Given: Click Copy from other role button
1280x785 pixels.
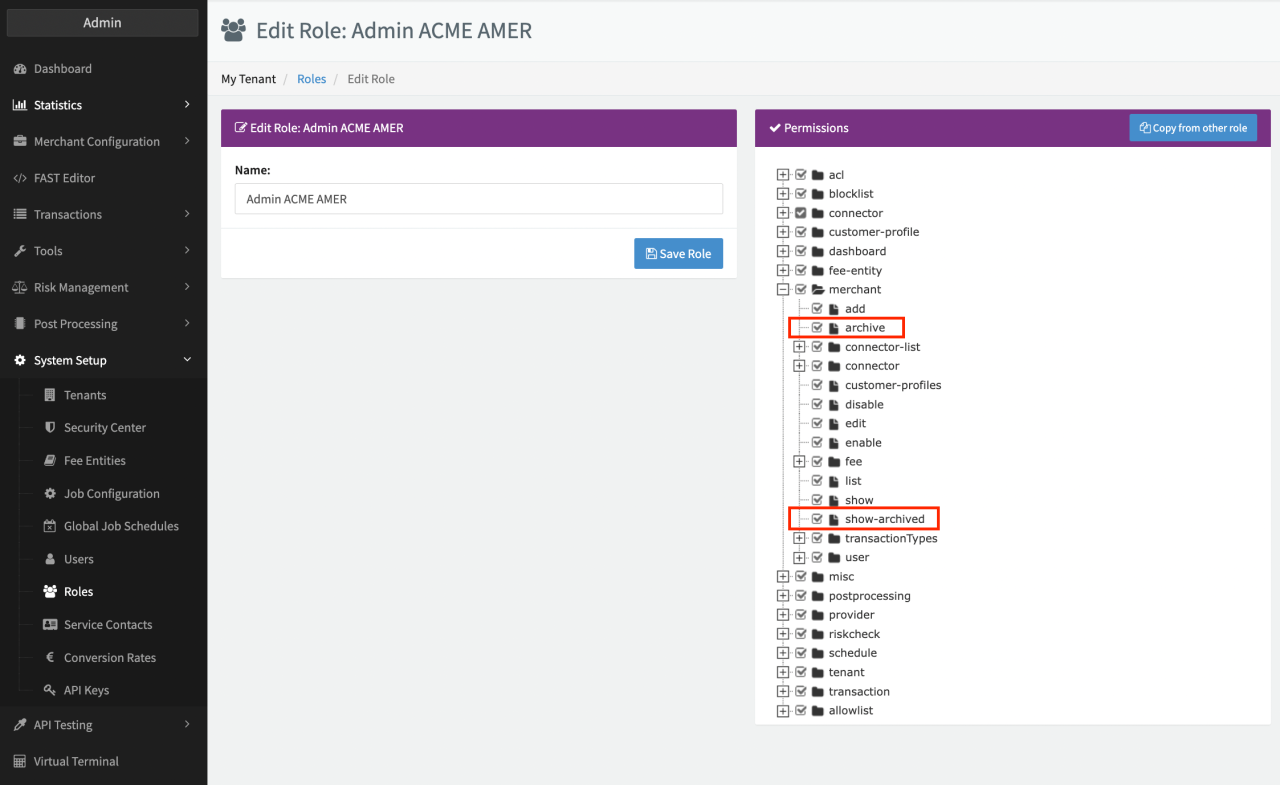Looking at the screenshot, I should coord(1193,128).
